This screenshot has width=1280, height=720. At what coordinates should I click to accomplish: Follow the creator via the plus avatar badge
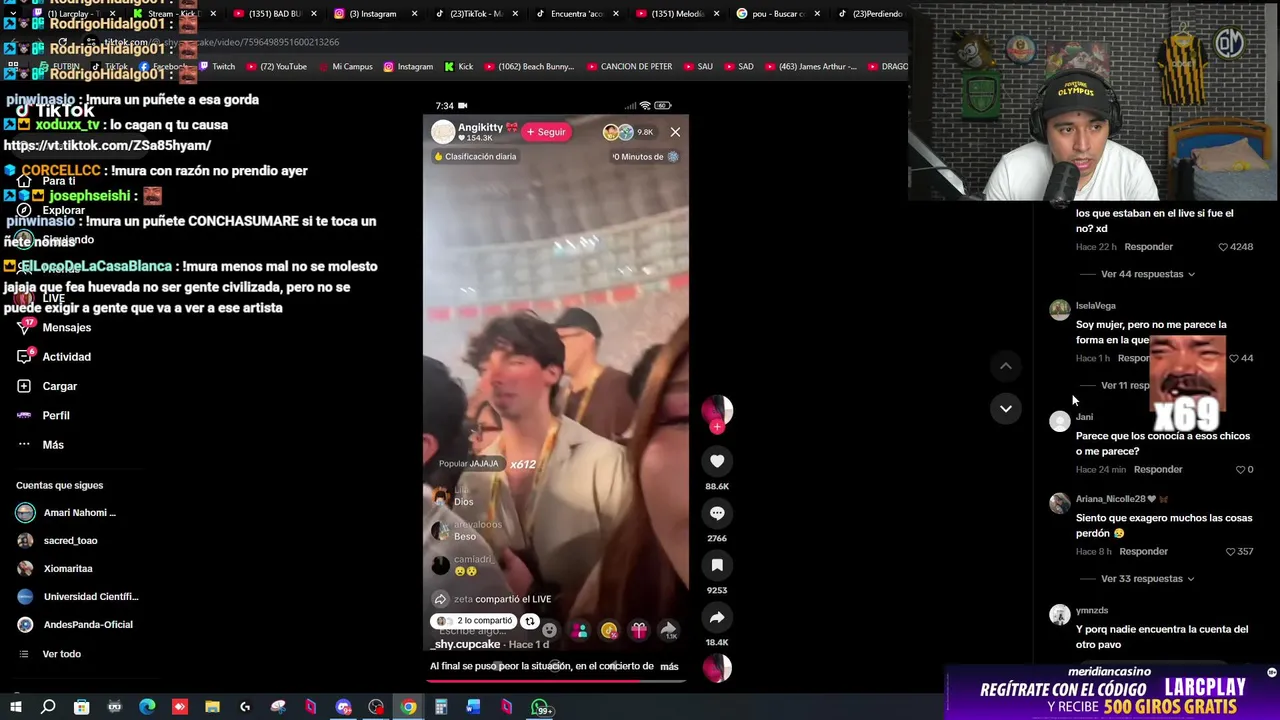tap(716, 427)
